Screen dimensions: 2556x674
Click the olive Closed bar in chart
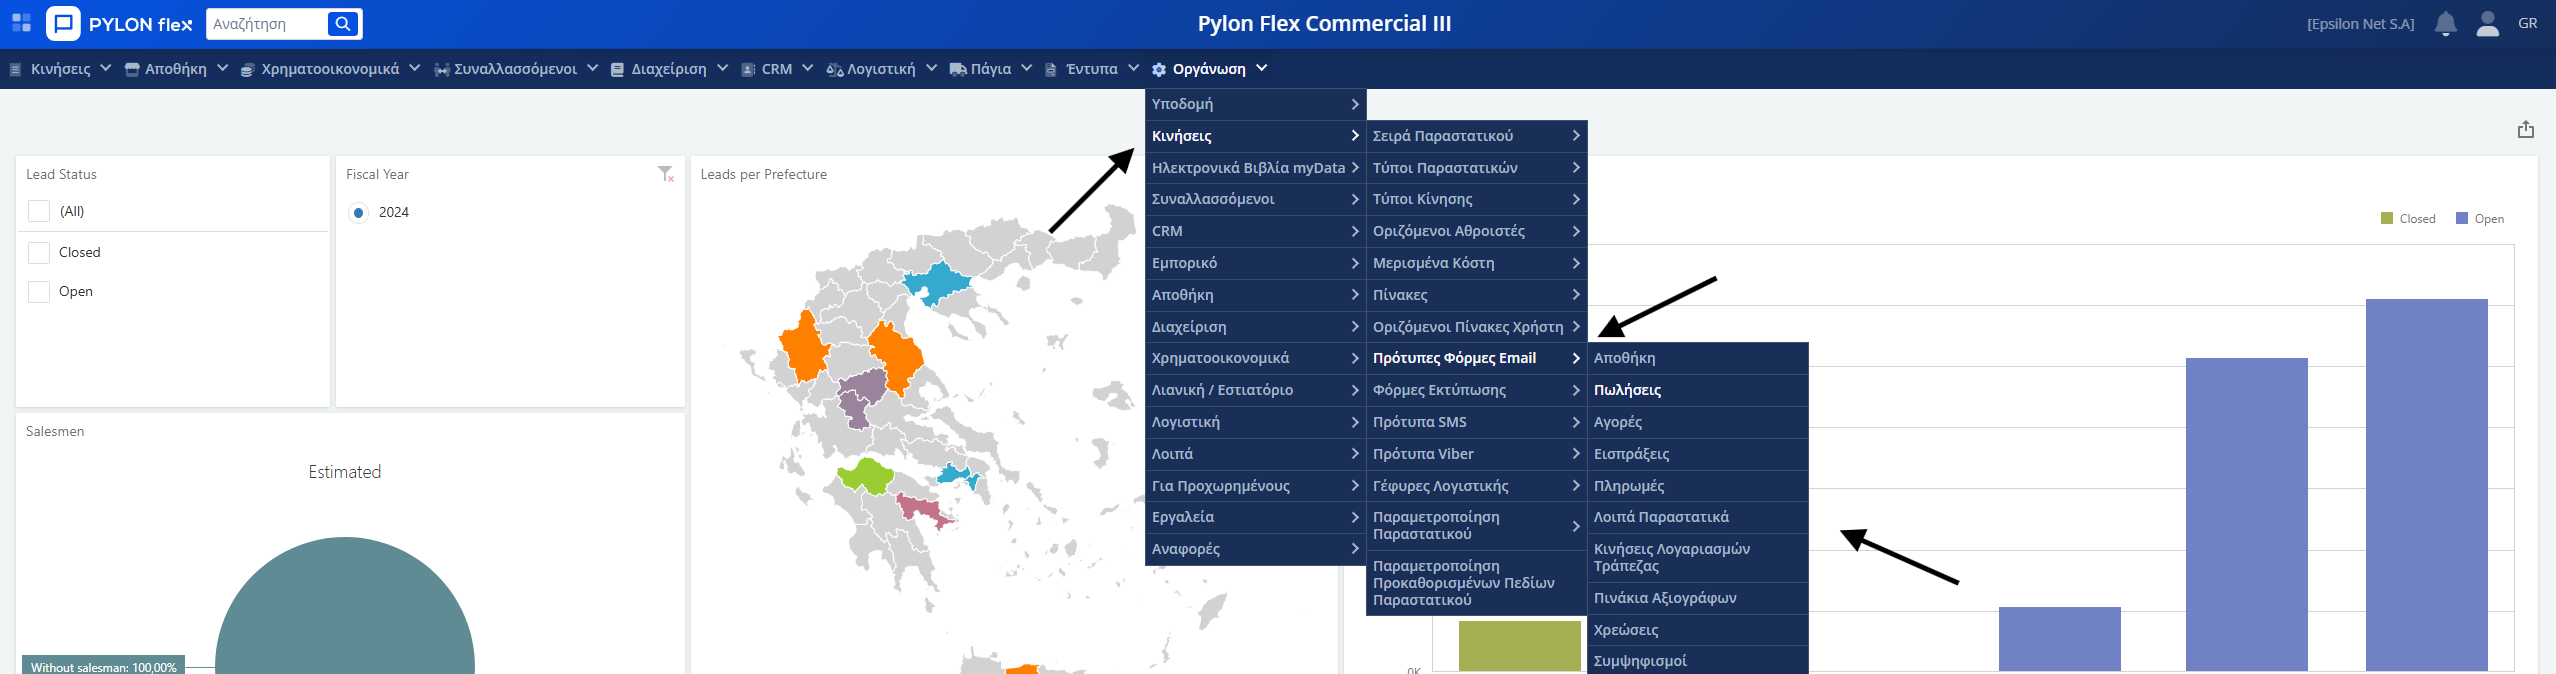(1519, 646)
